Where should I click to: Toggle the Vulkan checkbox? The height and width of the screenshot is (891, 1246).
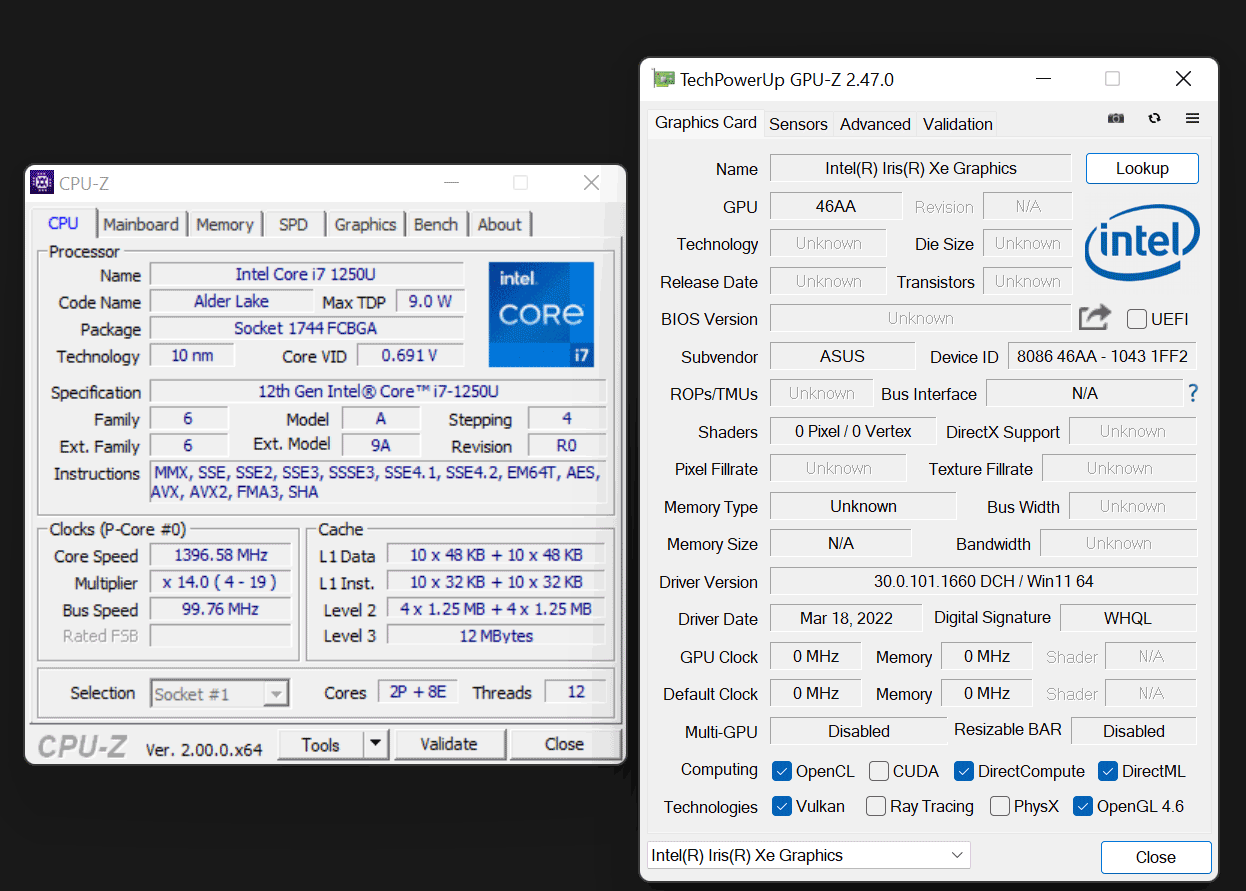782,806
